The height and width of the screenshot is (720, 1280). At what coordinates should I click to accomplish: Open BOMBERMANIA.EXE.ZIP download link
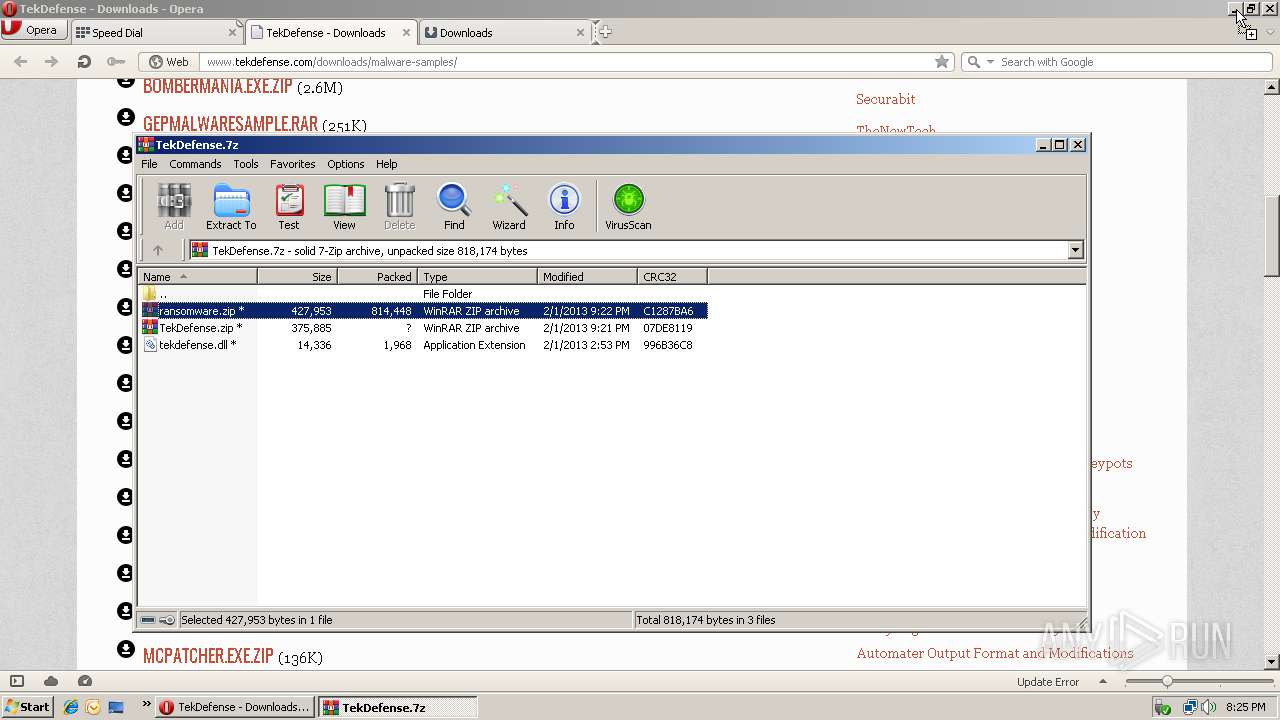pyautogui.click(x=217, y=86)
